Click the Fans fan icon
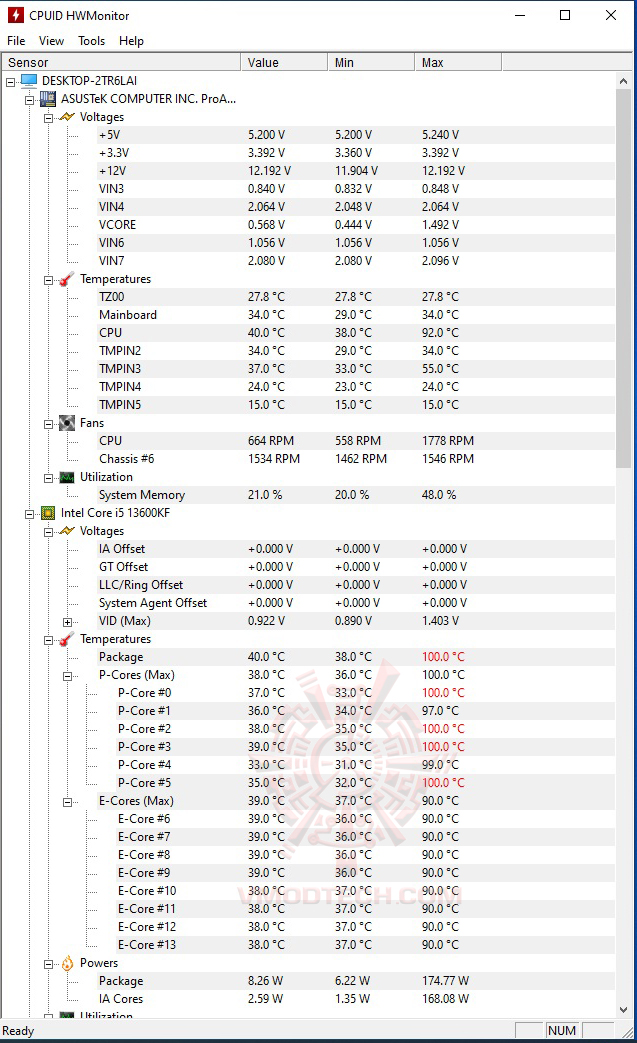The image size is (637, 1043). click(66, 423)
